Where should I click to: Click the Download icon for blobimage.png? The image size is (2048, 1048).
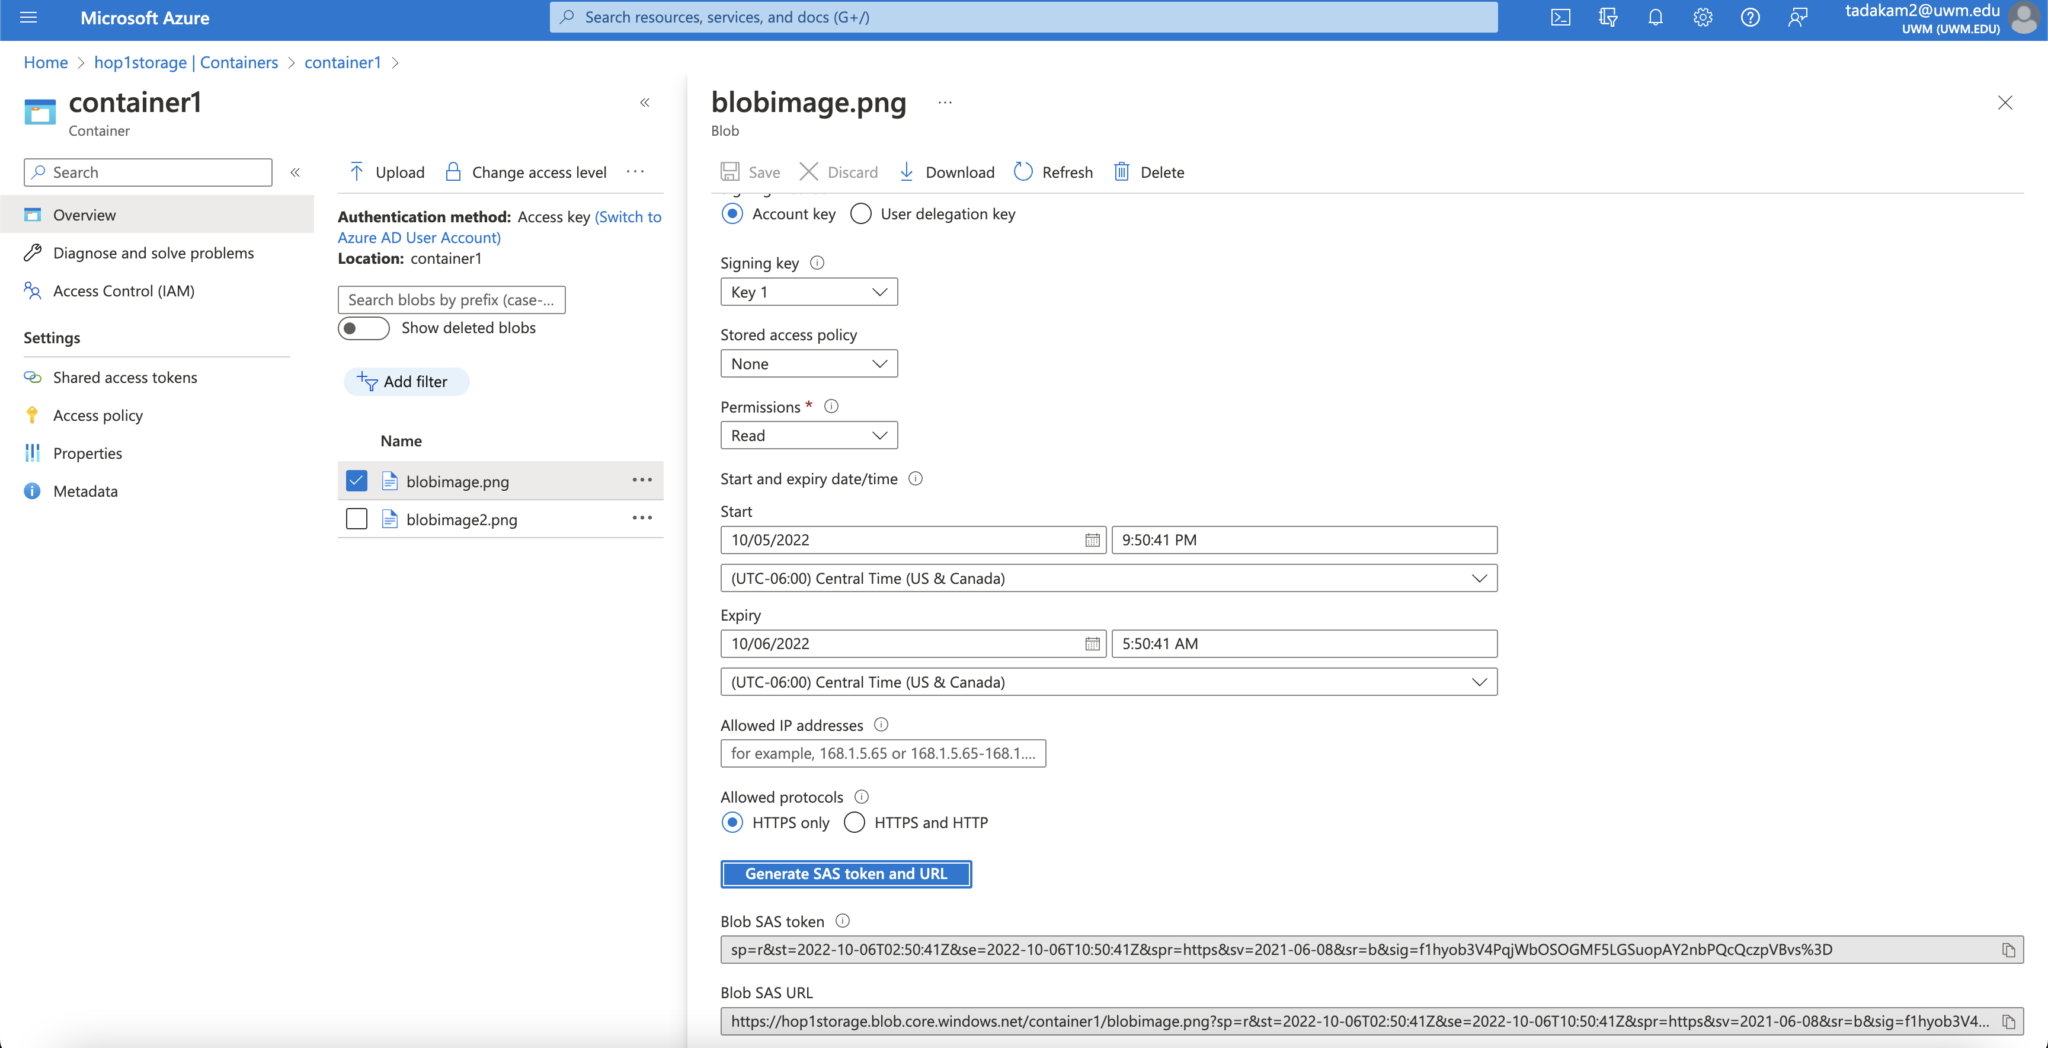(906, 171)
